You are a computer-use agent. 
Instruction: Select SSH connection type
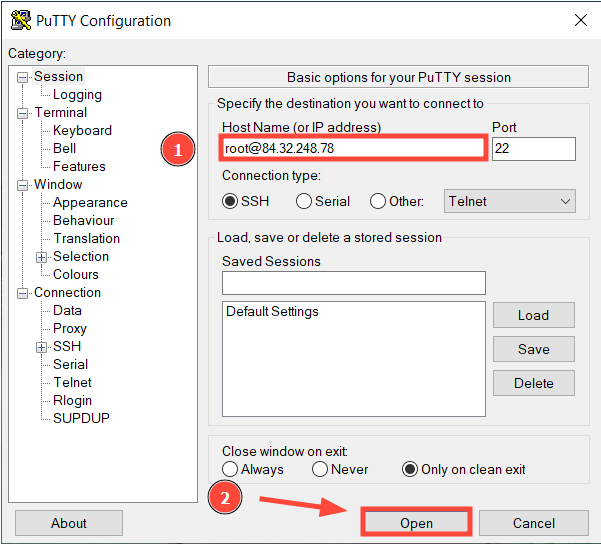coord(231,201)
